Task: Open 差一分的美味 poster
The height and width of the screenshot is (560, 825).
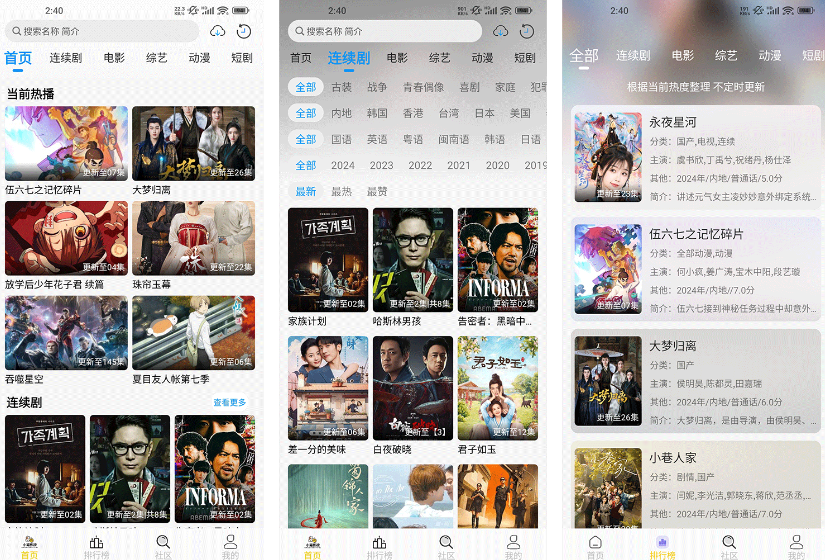Action: click(328, 388)
